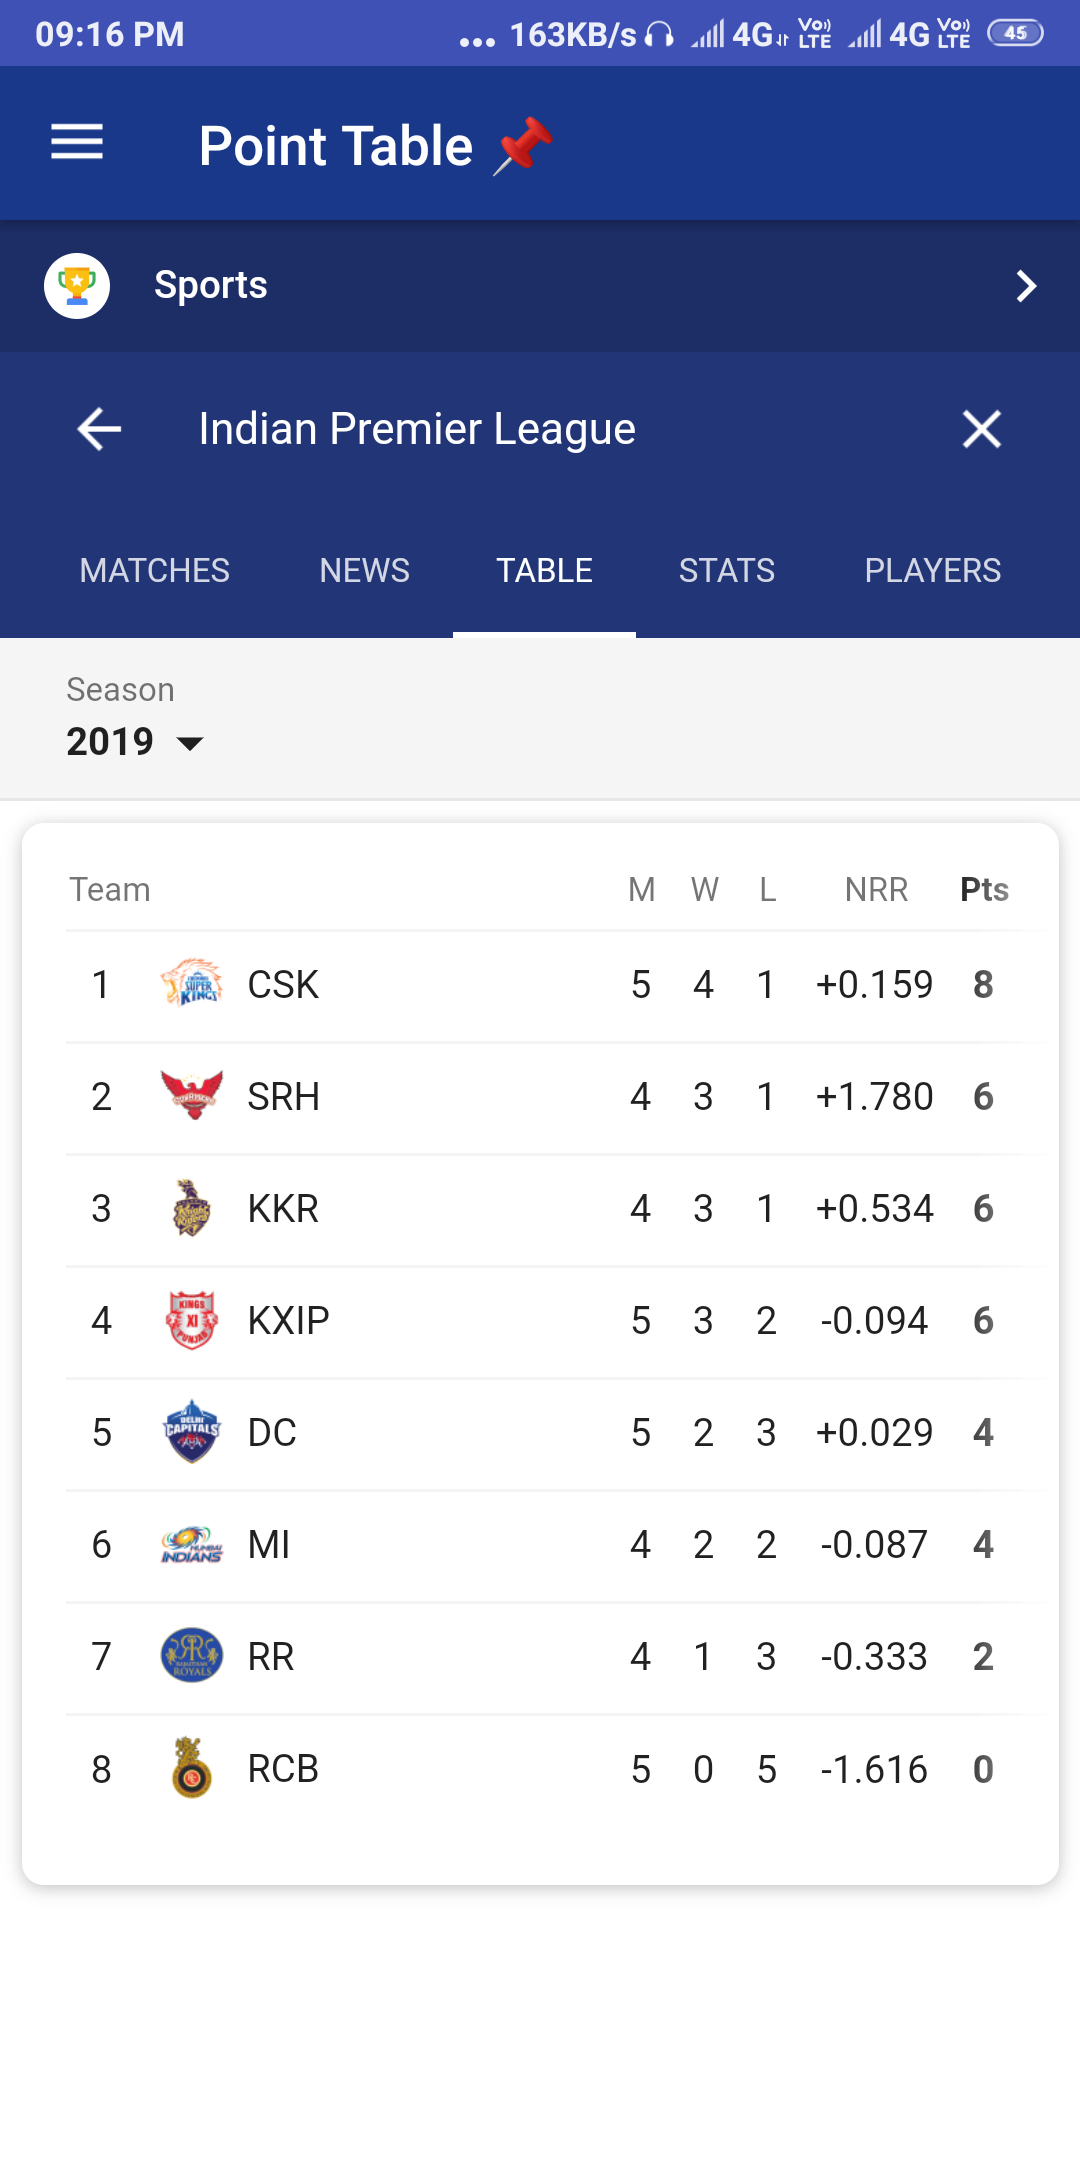Expand the Sports section chevron
This screenshot has width=1080, height=2160.
(1026, 286)
